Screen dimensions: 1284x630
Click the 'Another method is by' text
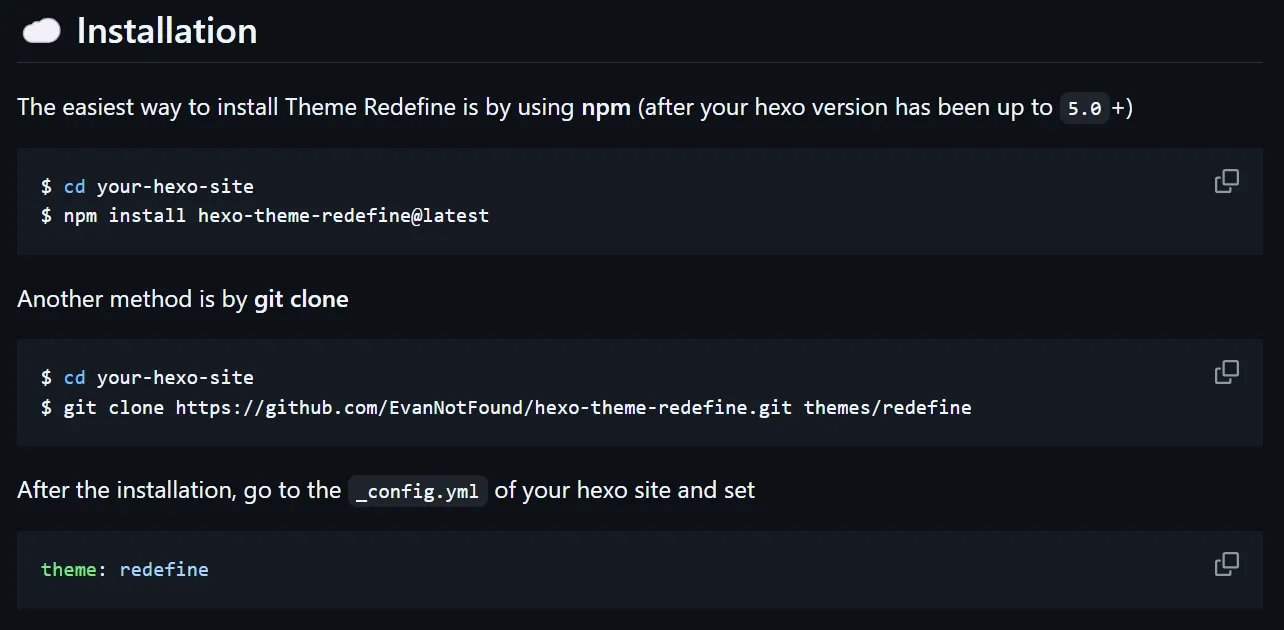point(132,299)
